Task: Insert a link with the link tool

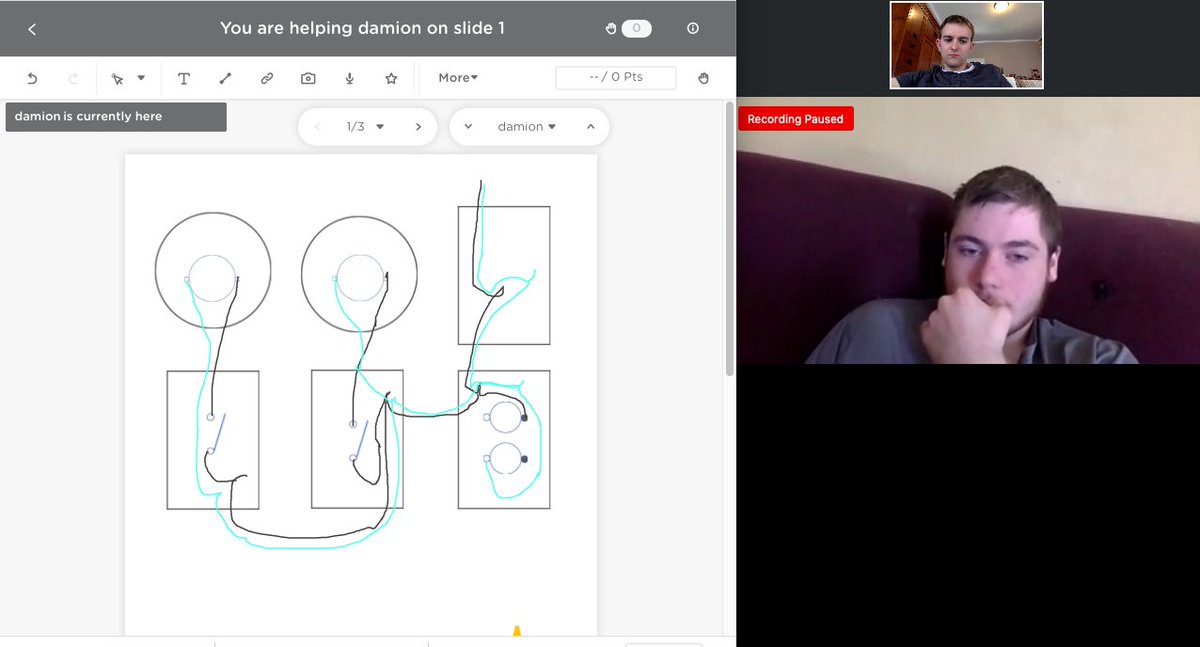Action: pos(267,78)
